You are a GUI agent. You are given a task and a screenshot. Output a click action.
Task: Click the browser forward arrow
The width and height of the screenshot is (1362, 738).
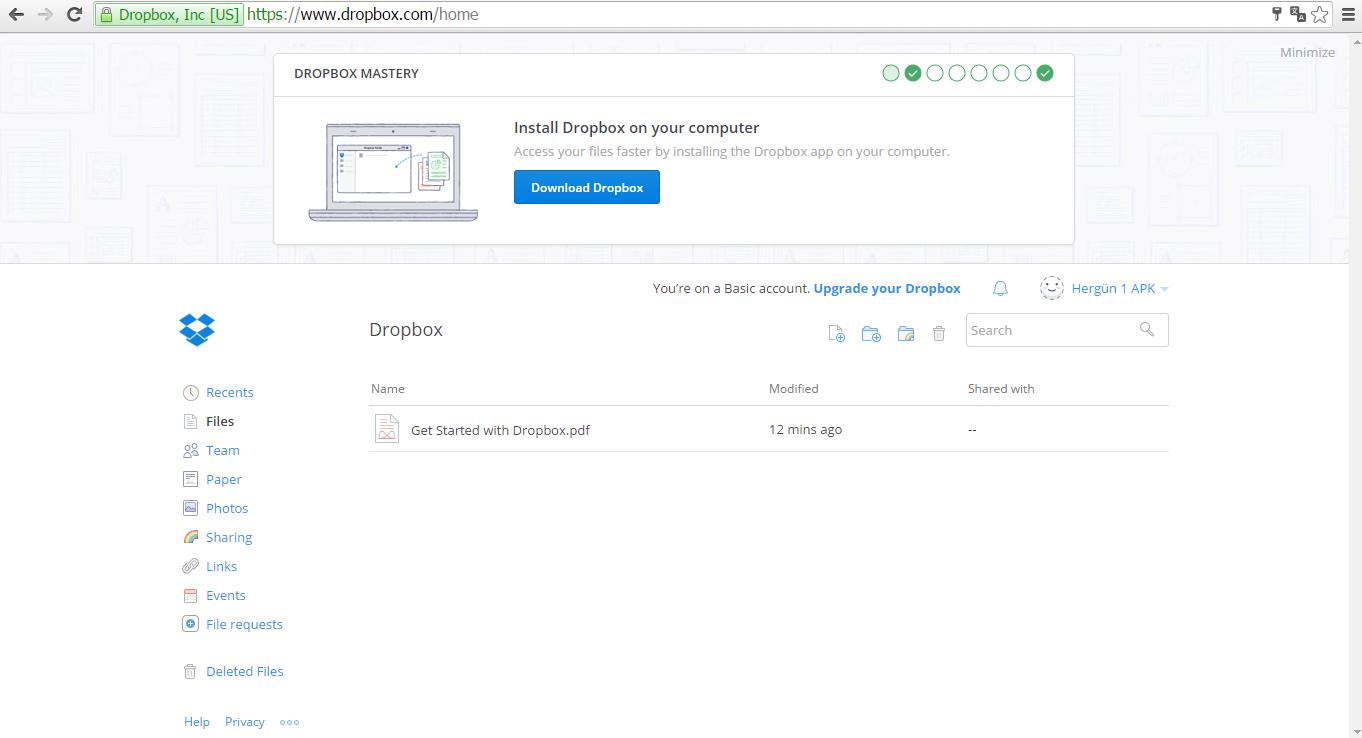45,14
